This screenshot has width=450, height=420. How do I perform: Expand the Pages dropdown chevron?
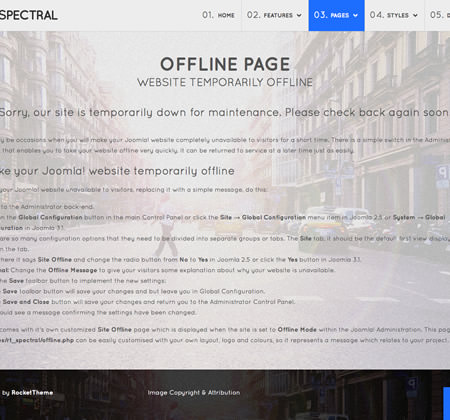[355, 15]
